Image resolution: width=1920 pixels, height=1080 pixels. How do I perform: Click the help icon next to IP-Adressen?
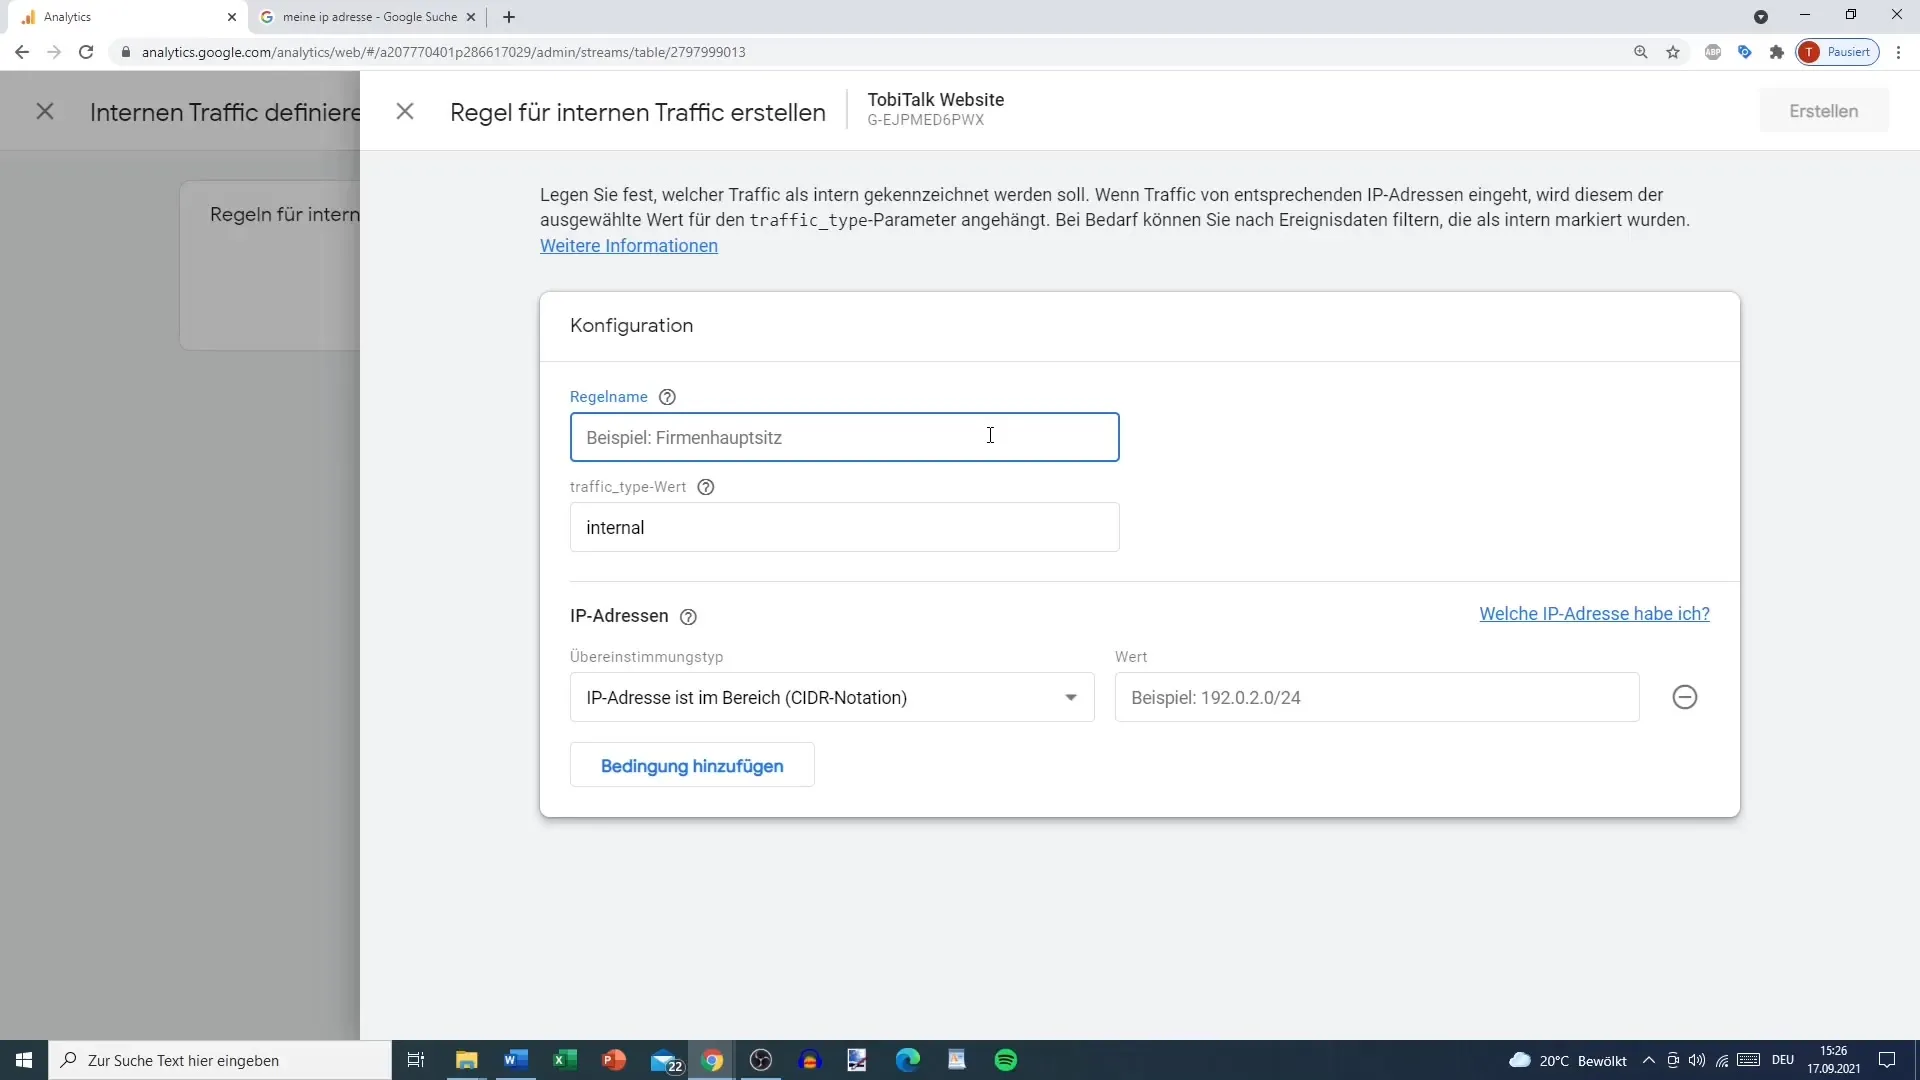tap(688, 617)
